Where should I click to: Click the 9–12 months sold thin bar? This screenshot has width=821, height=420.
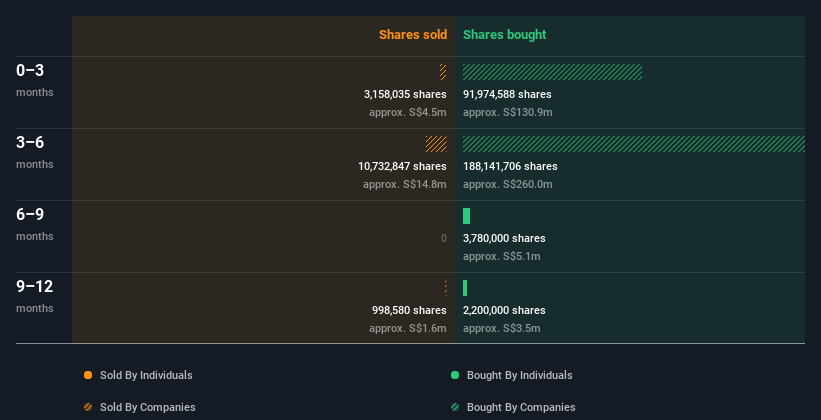446,288
